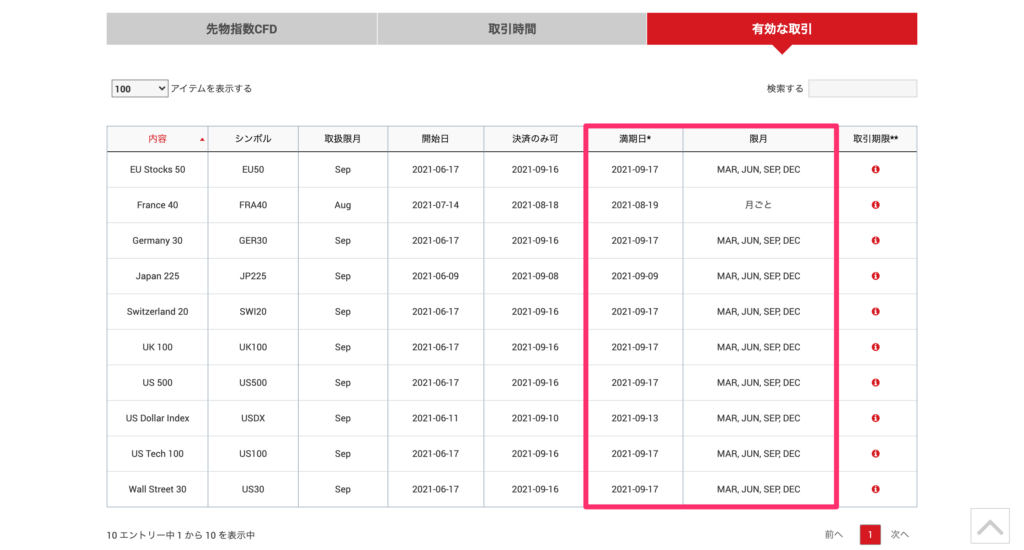Click the UK 100 name cell
Screen dimensions: 1024x550
pyautogui.click(x=157, y=347)
